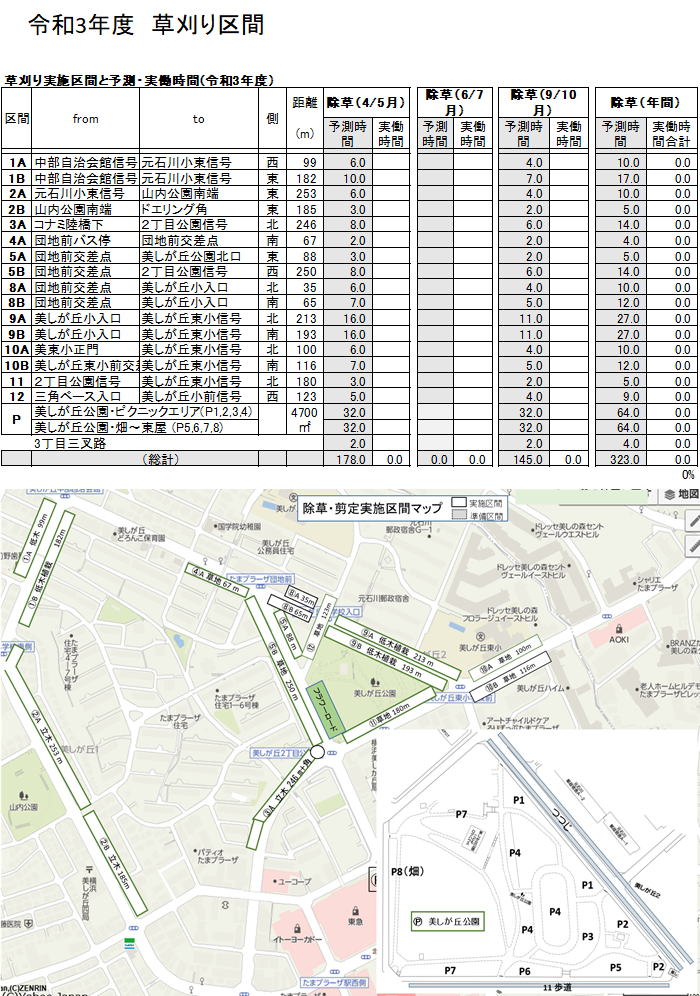
Task: Click the AOKI shop icon on map
Action: pyautogui.click(x=619, y=627)
